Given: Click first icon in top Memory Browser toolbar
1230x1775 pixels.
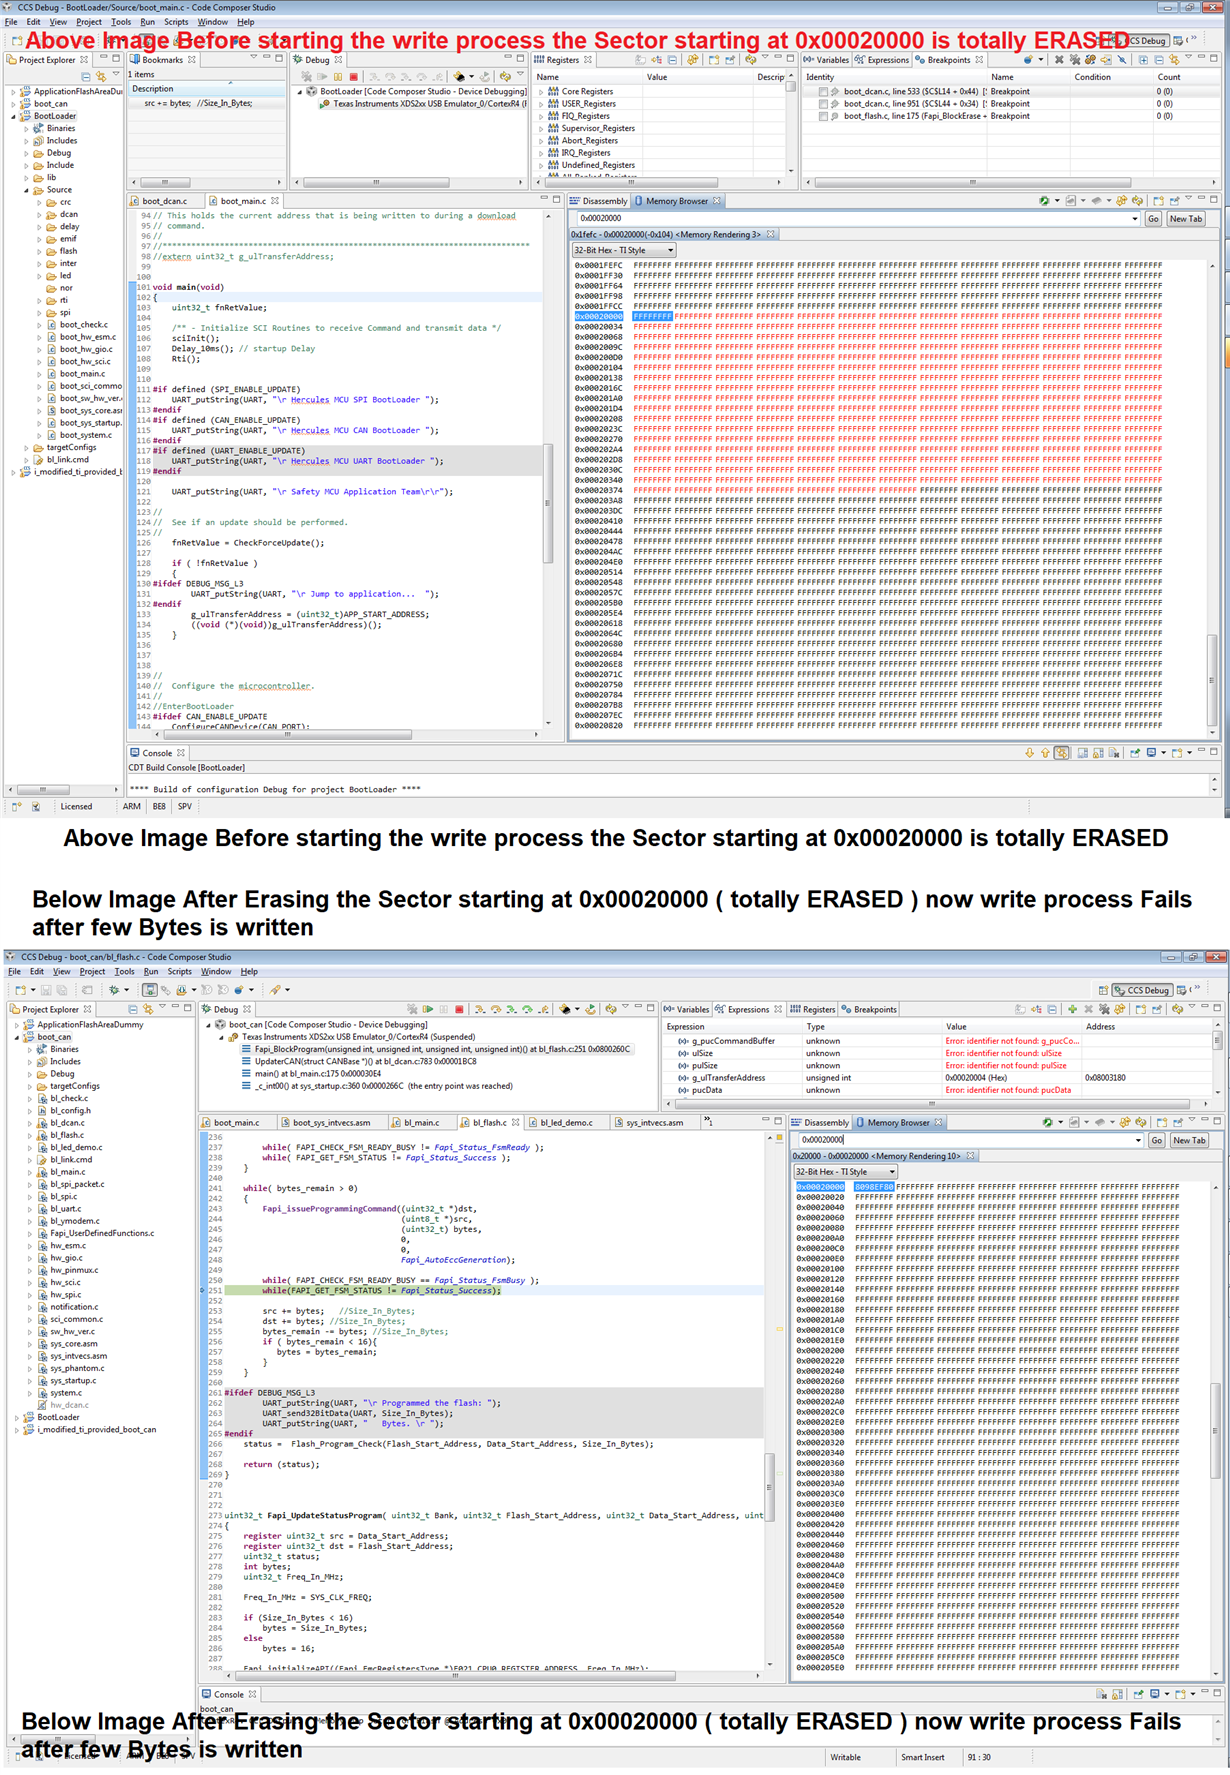Looking at the screenshot, I should (1043, 201).
